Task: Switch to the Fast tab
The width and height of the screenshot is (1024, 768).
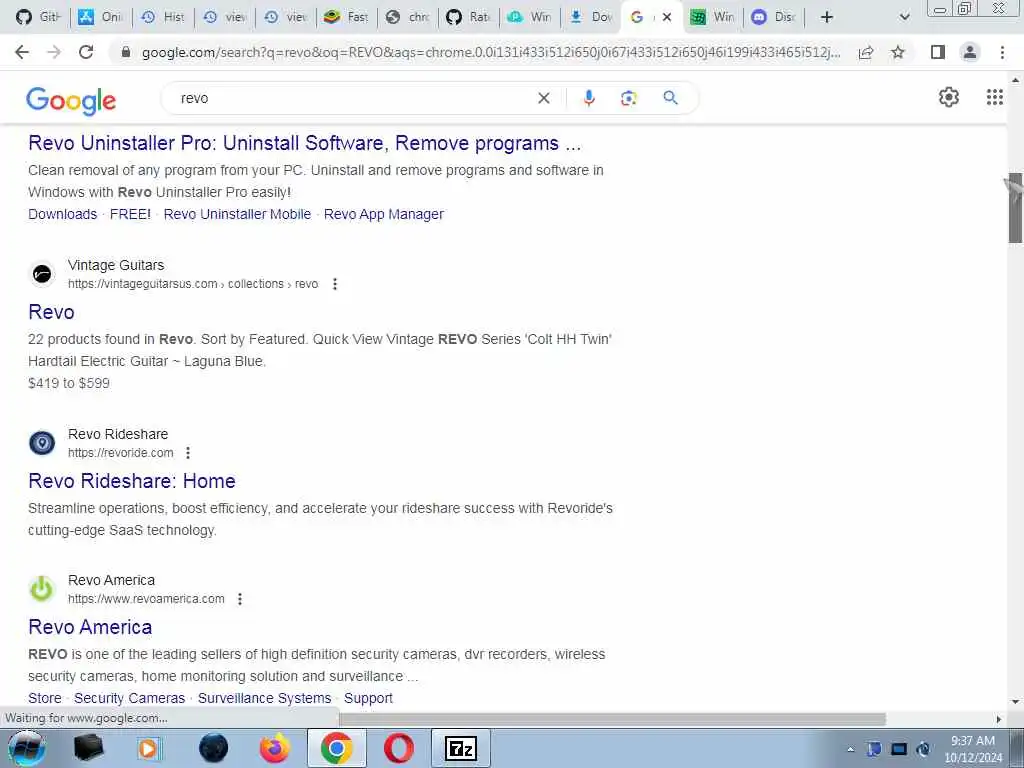Action: 347,17
